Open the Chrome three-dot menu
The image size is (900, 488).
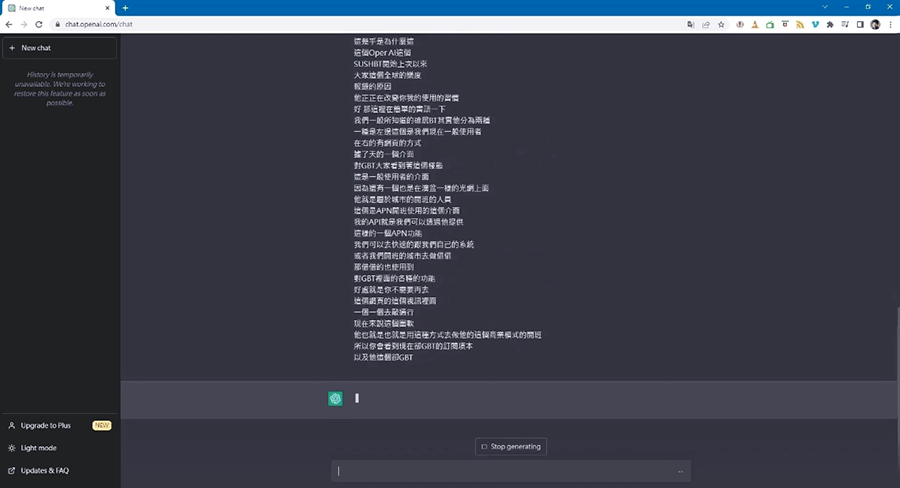[890, 24]
